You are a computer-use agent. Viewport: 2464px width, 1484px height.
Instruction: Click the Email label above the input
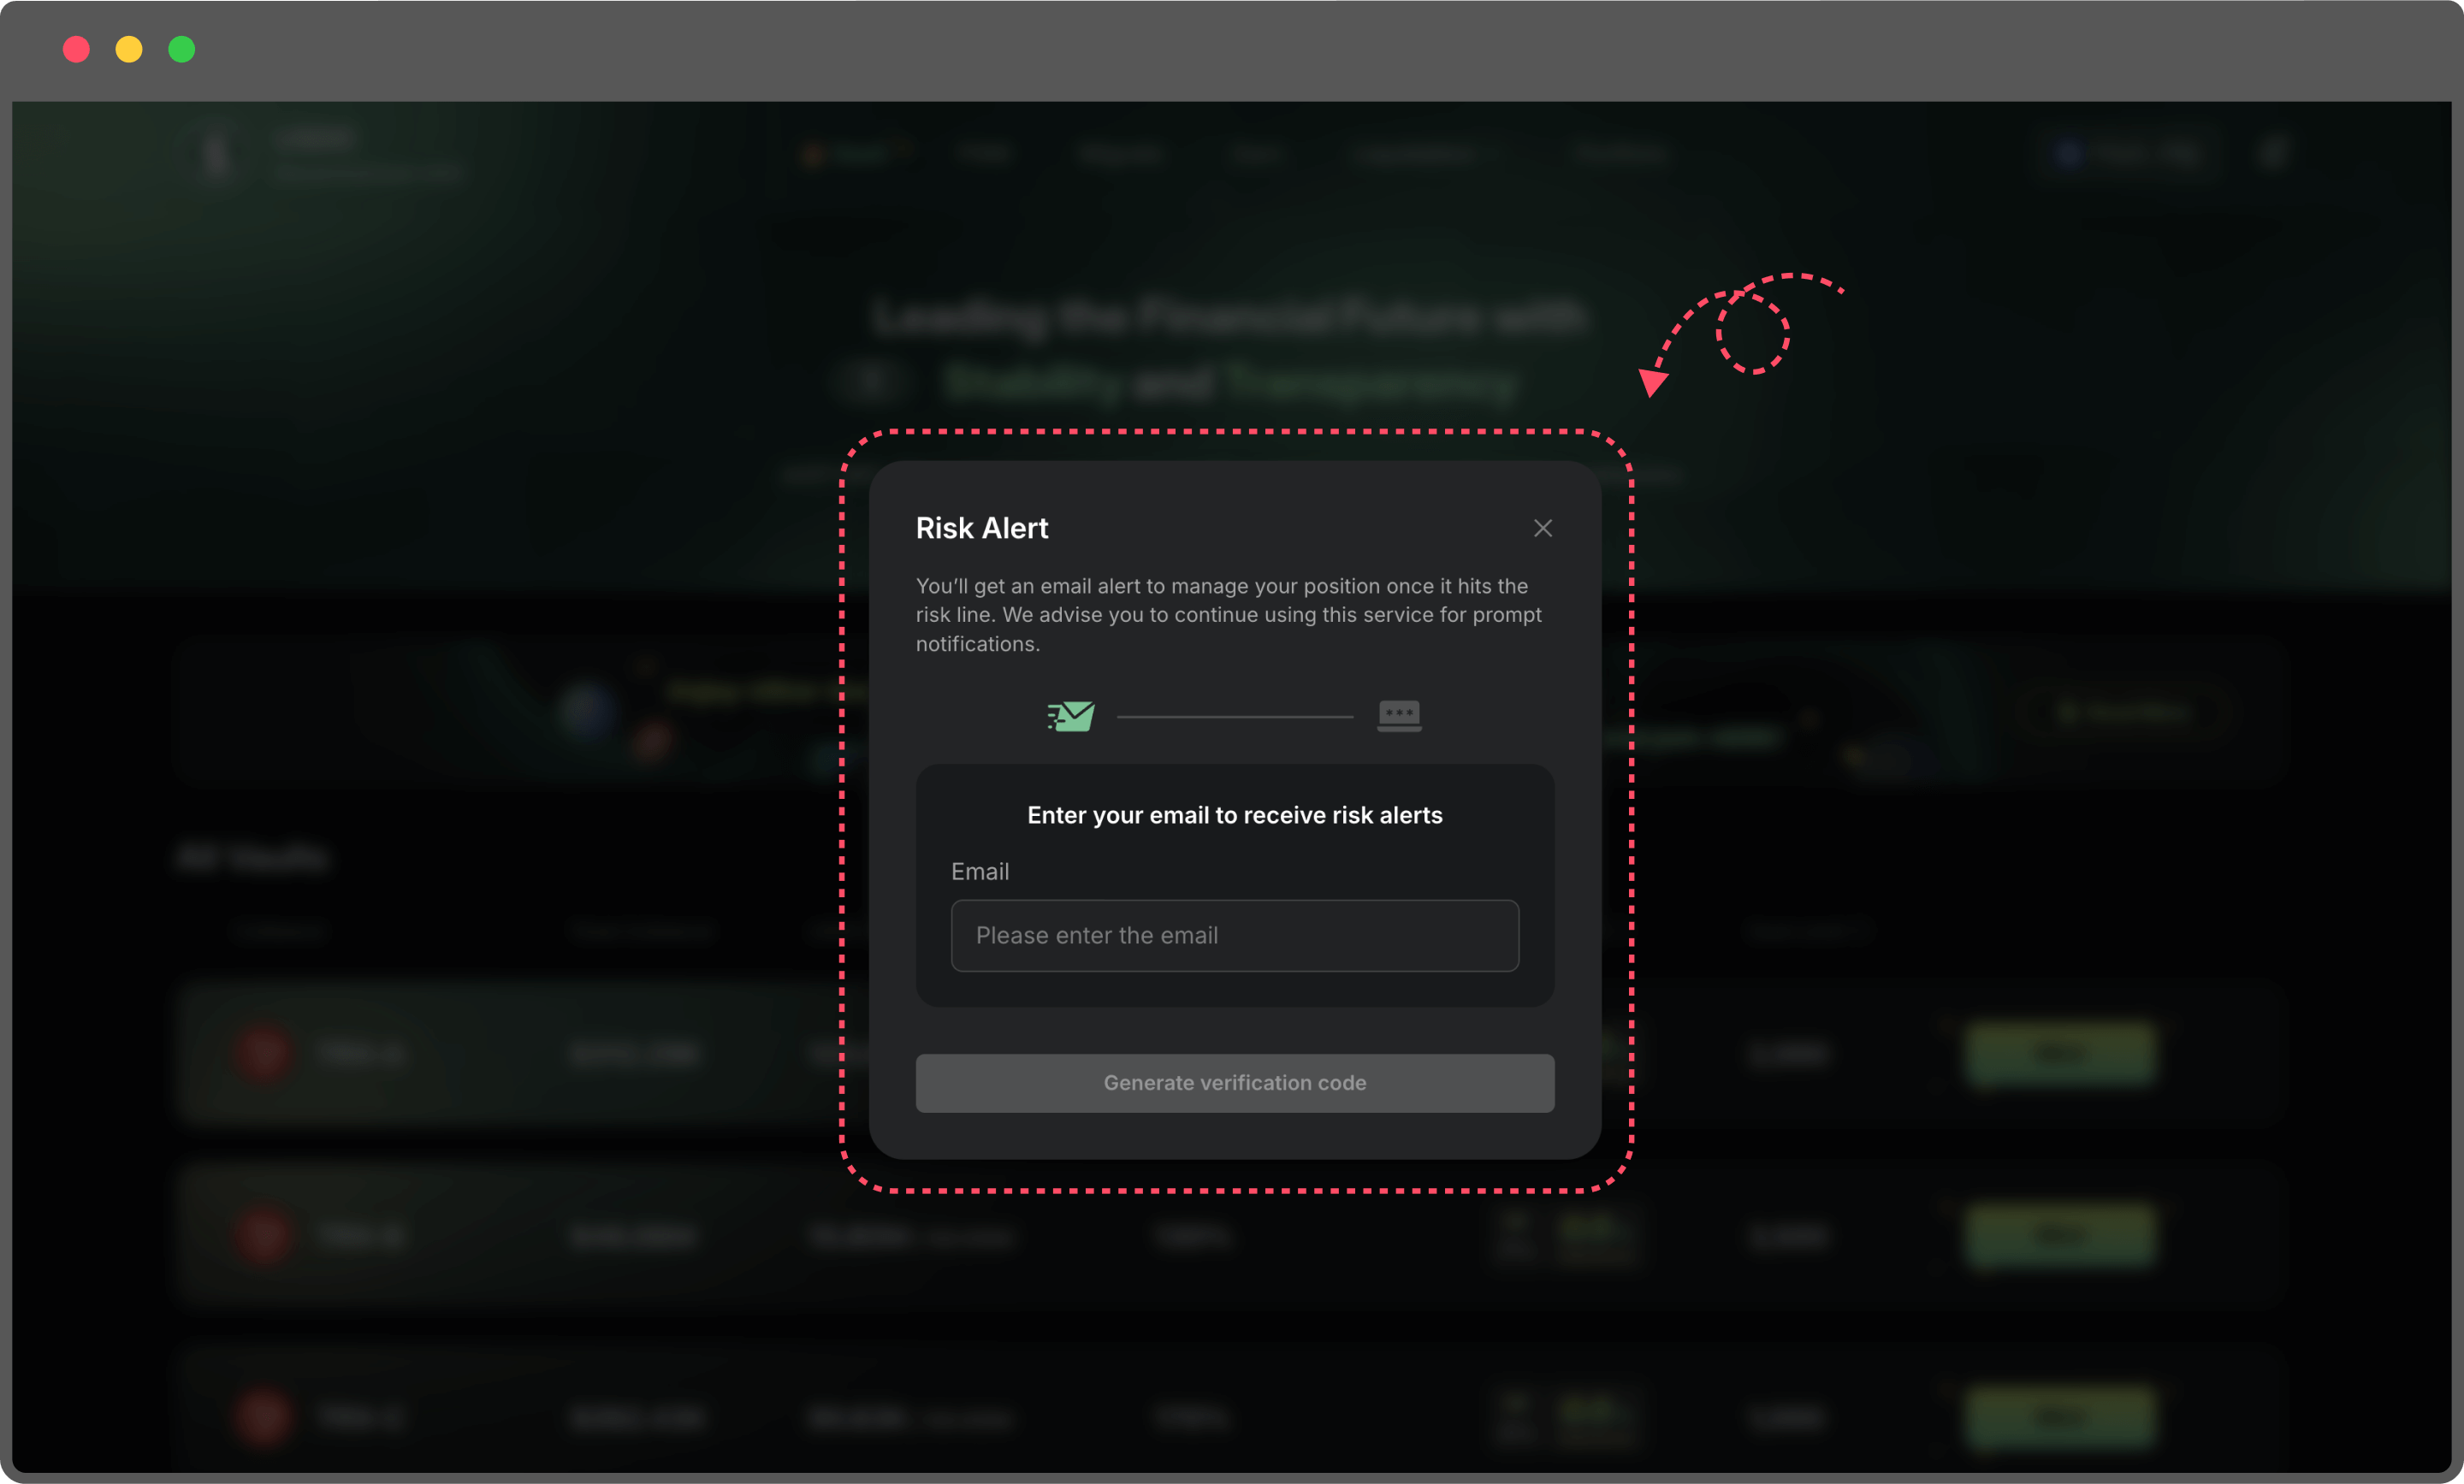[980, 871]
